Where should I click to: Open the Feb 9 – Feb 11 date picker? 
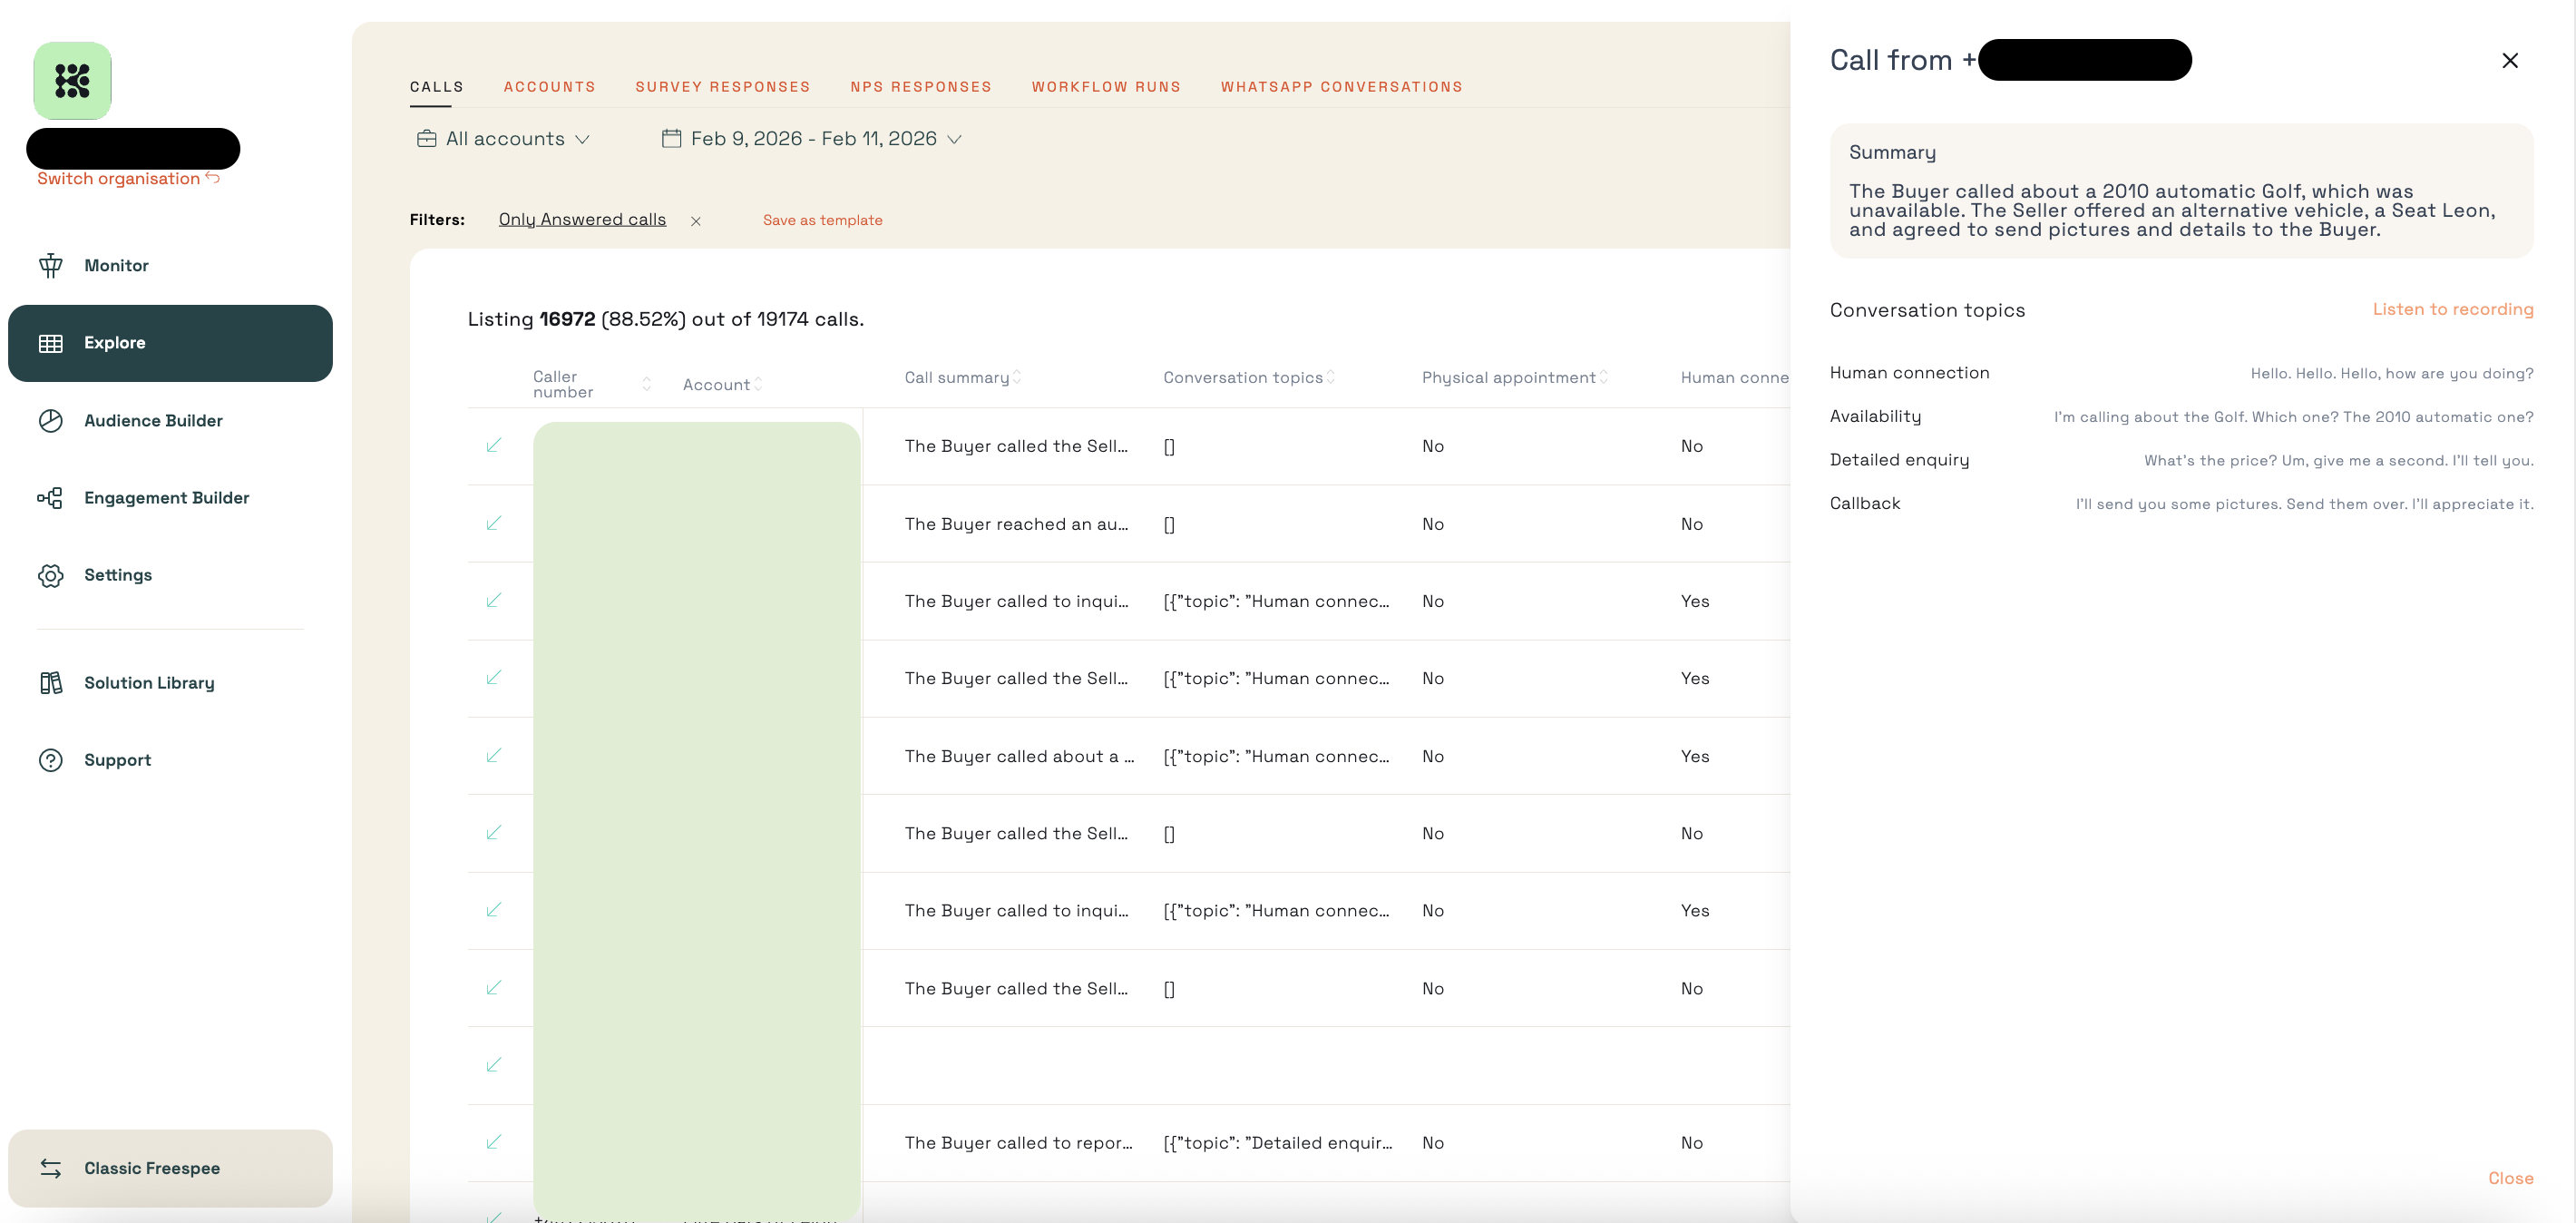point(811,139)
